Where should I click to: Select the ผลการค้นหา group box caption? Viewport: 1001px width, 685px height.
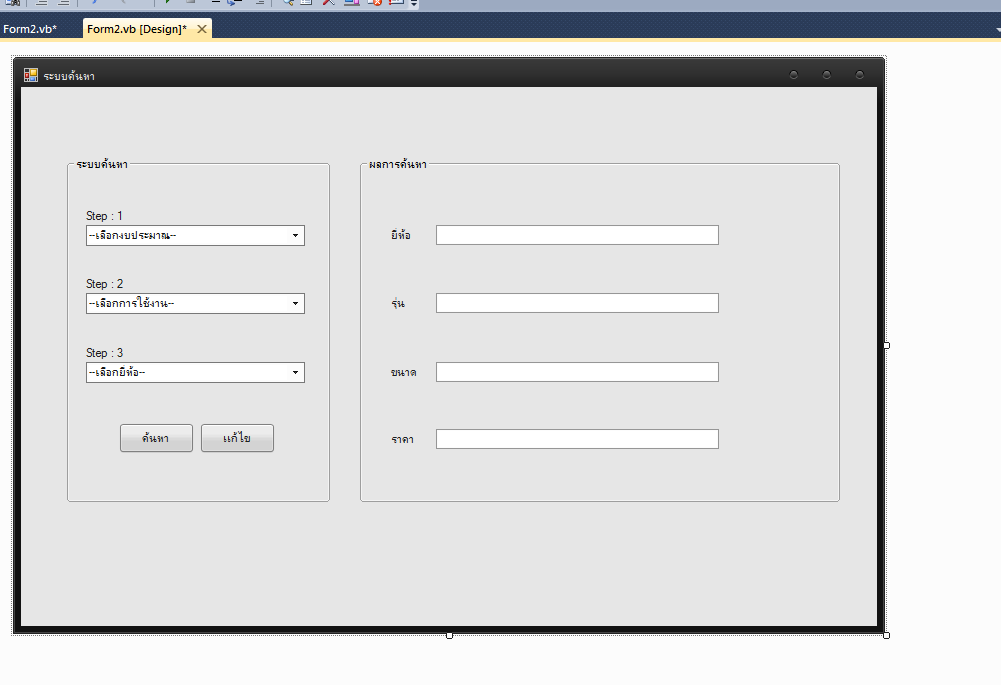[x=398, y=164]
